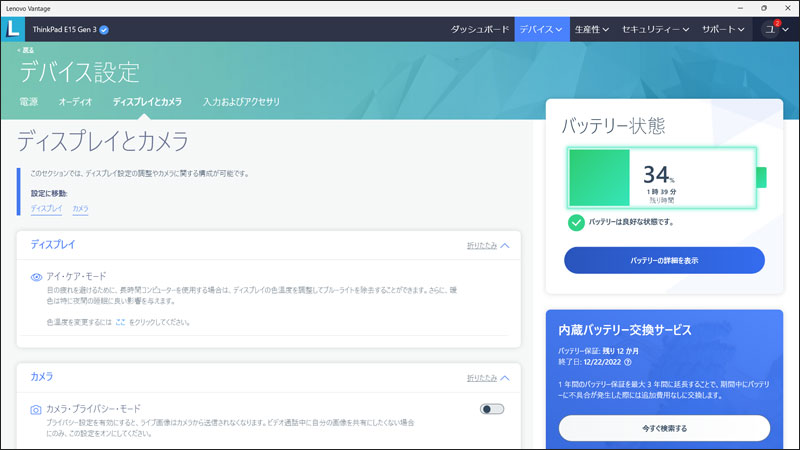
Task: Click the カメラ section header title
Action: (x=42, y=377)
